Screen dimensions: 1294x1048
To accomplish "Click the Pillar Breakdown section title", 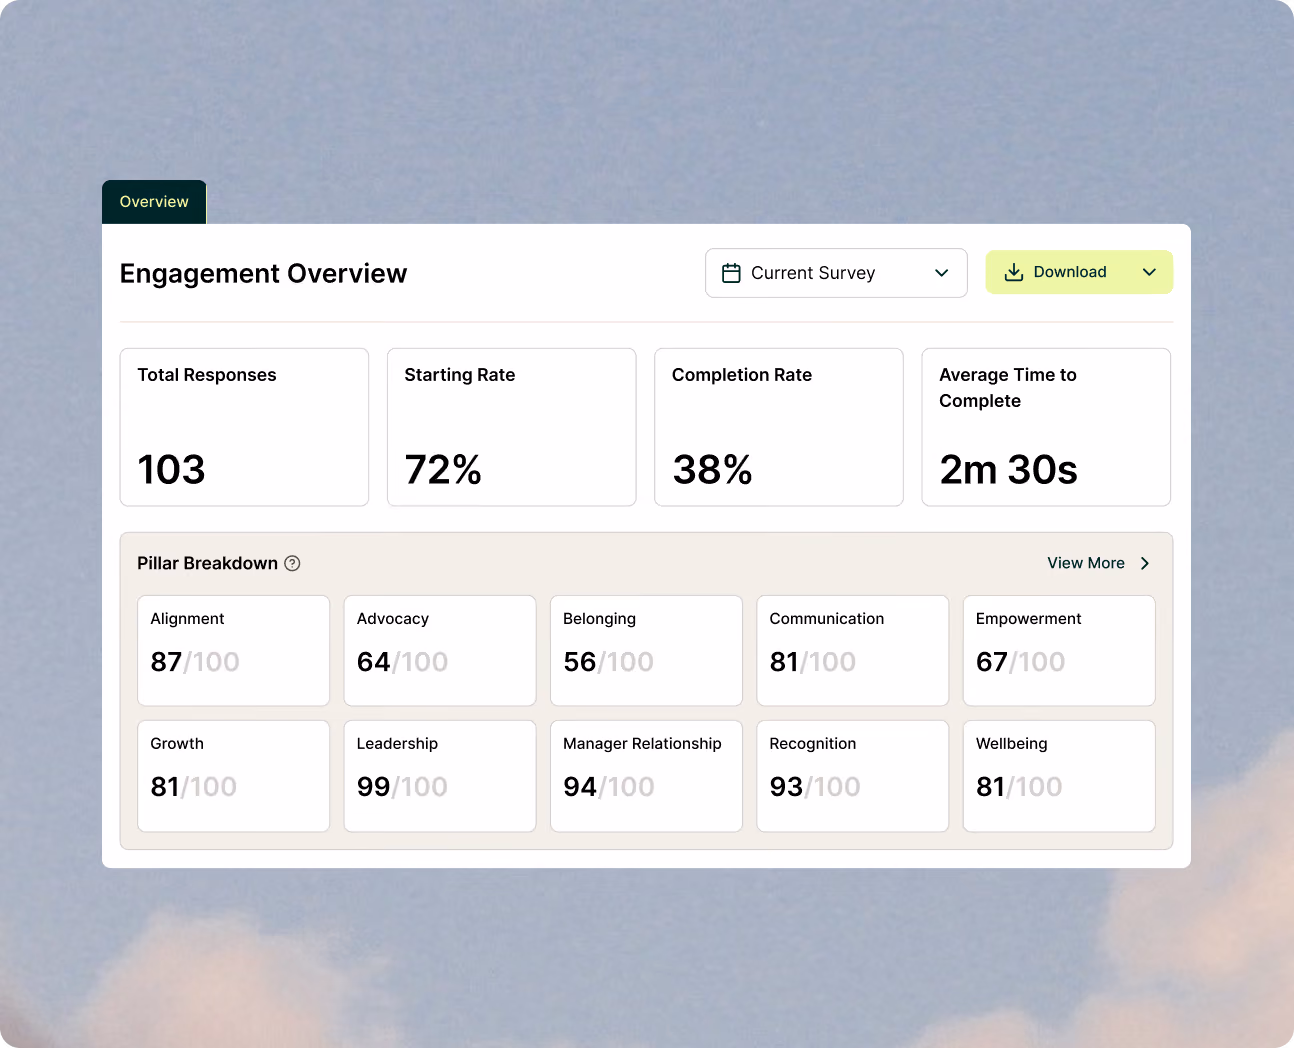I will 208,563.
